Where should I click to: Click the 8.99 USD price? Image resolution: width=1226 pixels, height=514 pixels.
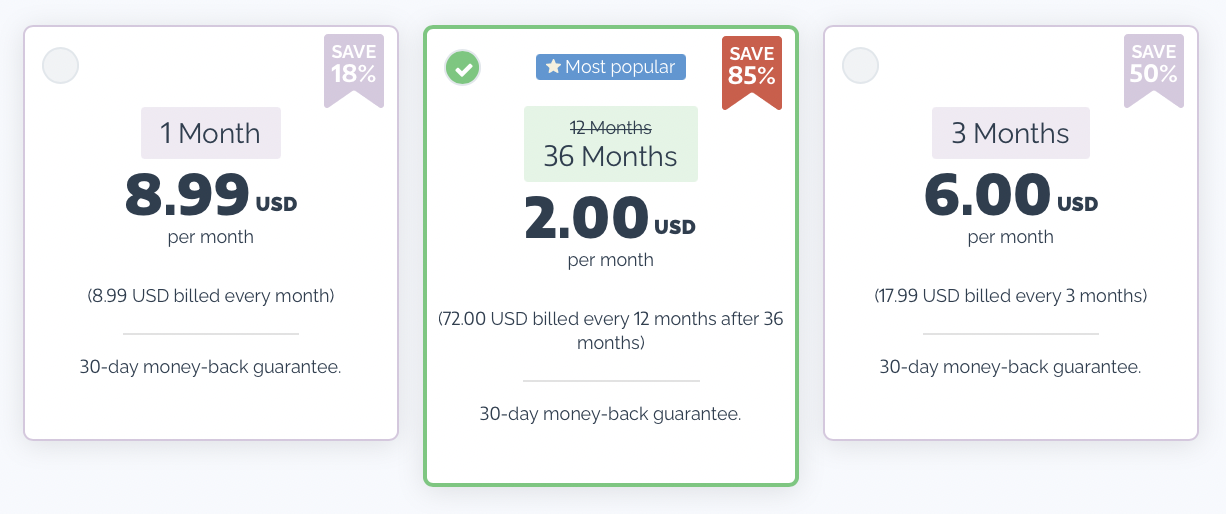click(x=211, y=196)
